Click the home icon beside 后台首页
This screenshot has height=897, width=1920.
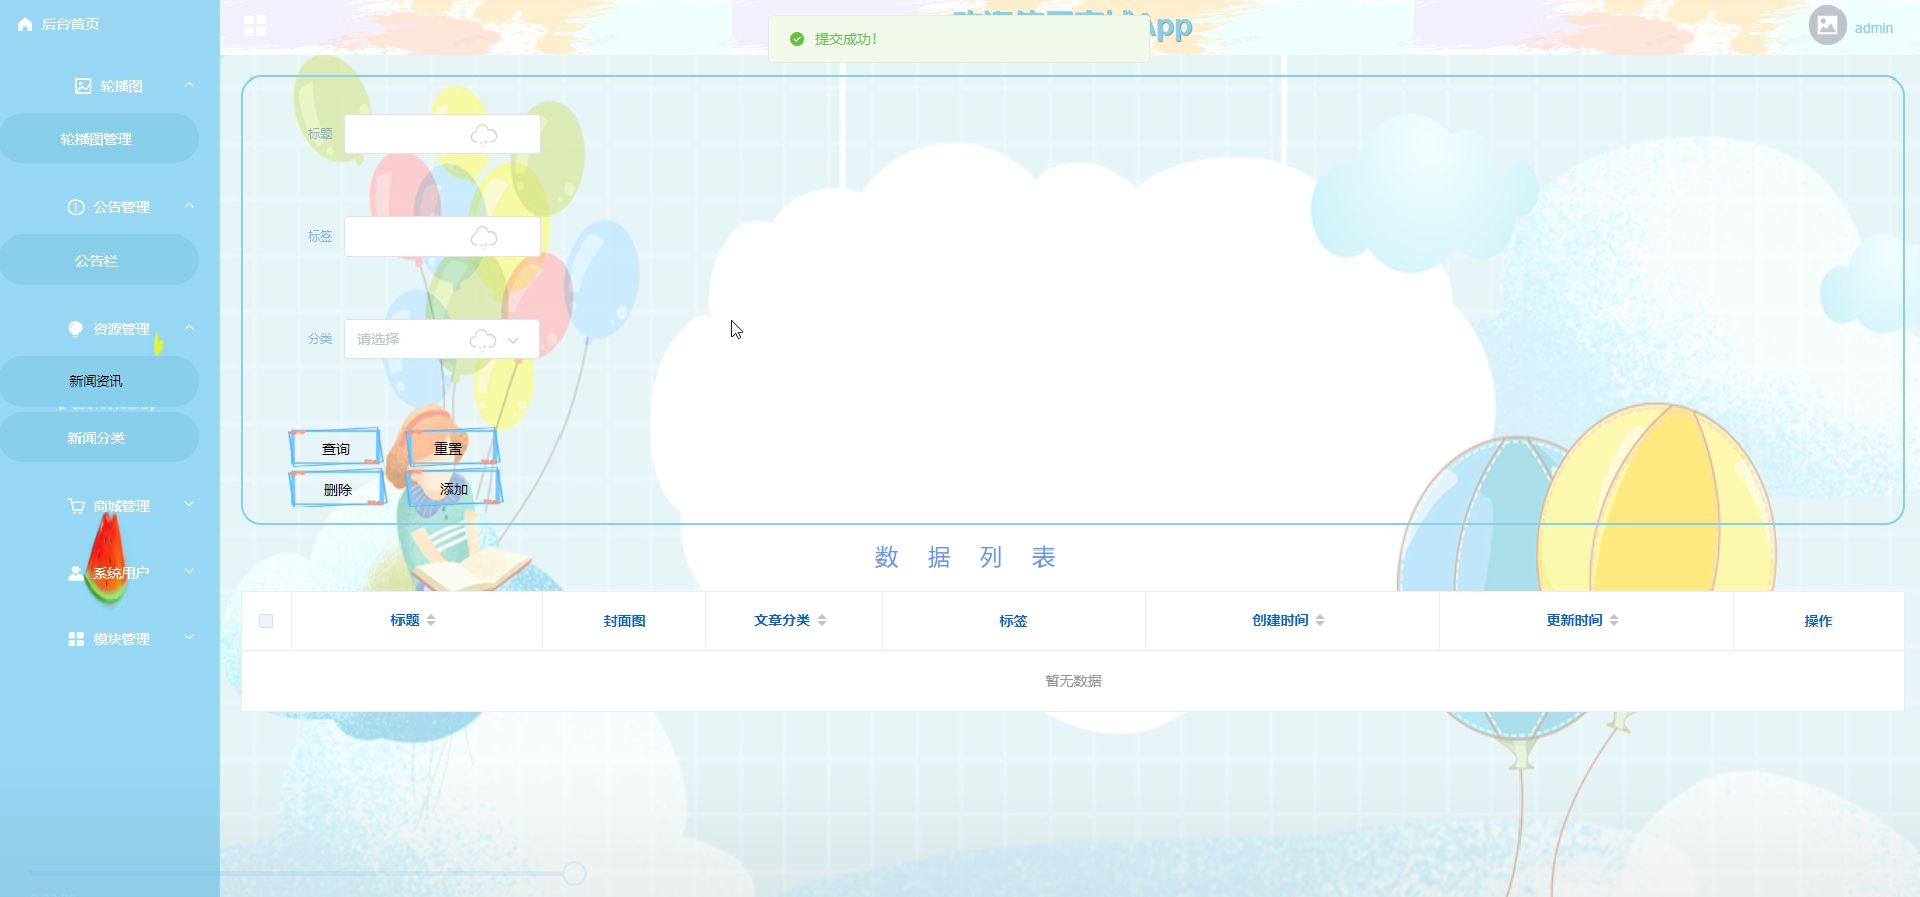click(x=25, y=24)
